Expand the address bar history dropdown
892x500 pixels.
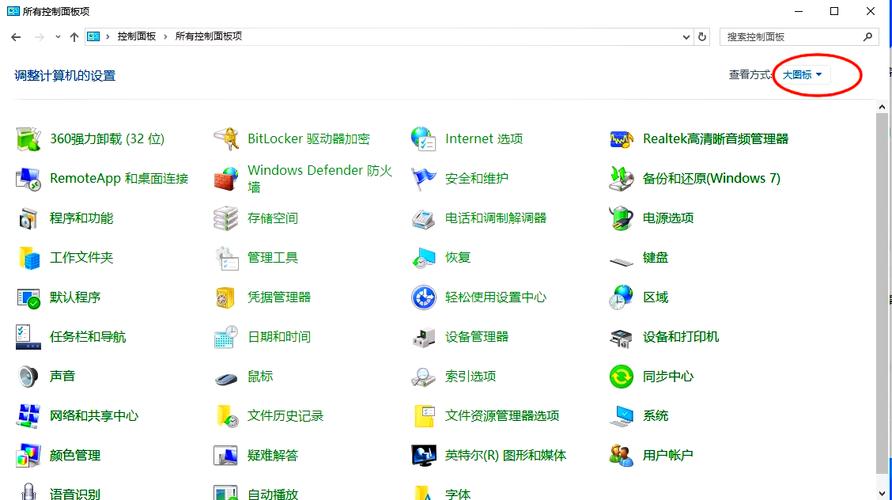pos(686,37)
